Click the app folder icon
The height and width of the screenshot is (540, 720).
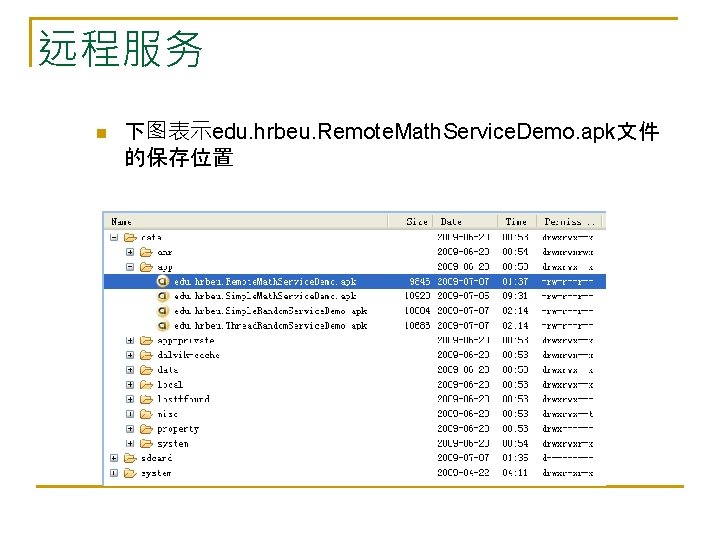[146, 267]
